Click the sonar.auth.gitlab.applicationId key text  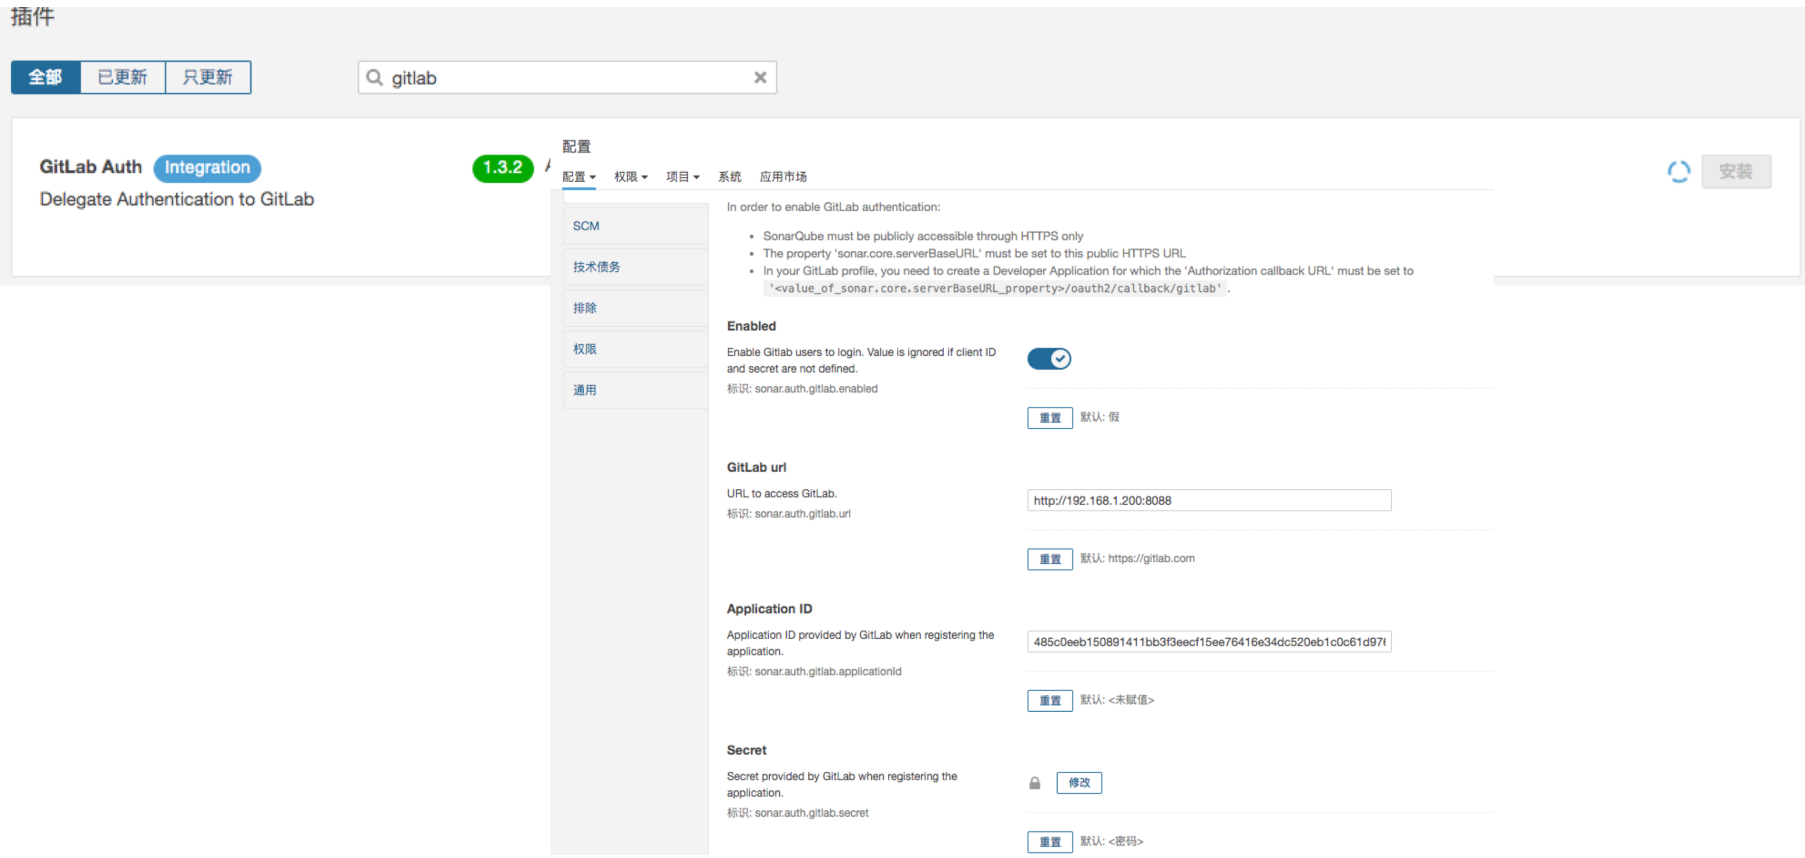[x=828, y=672]
